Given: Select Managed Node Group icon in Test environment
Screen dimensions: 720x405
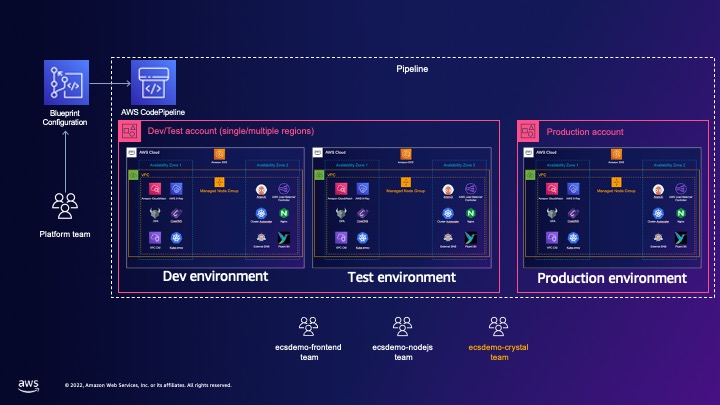Looking at the screenshot, I should (x=405, y=182).
